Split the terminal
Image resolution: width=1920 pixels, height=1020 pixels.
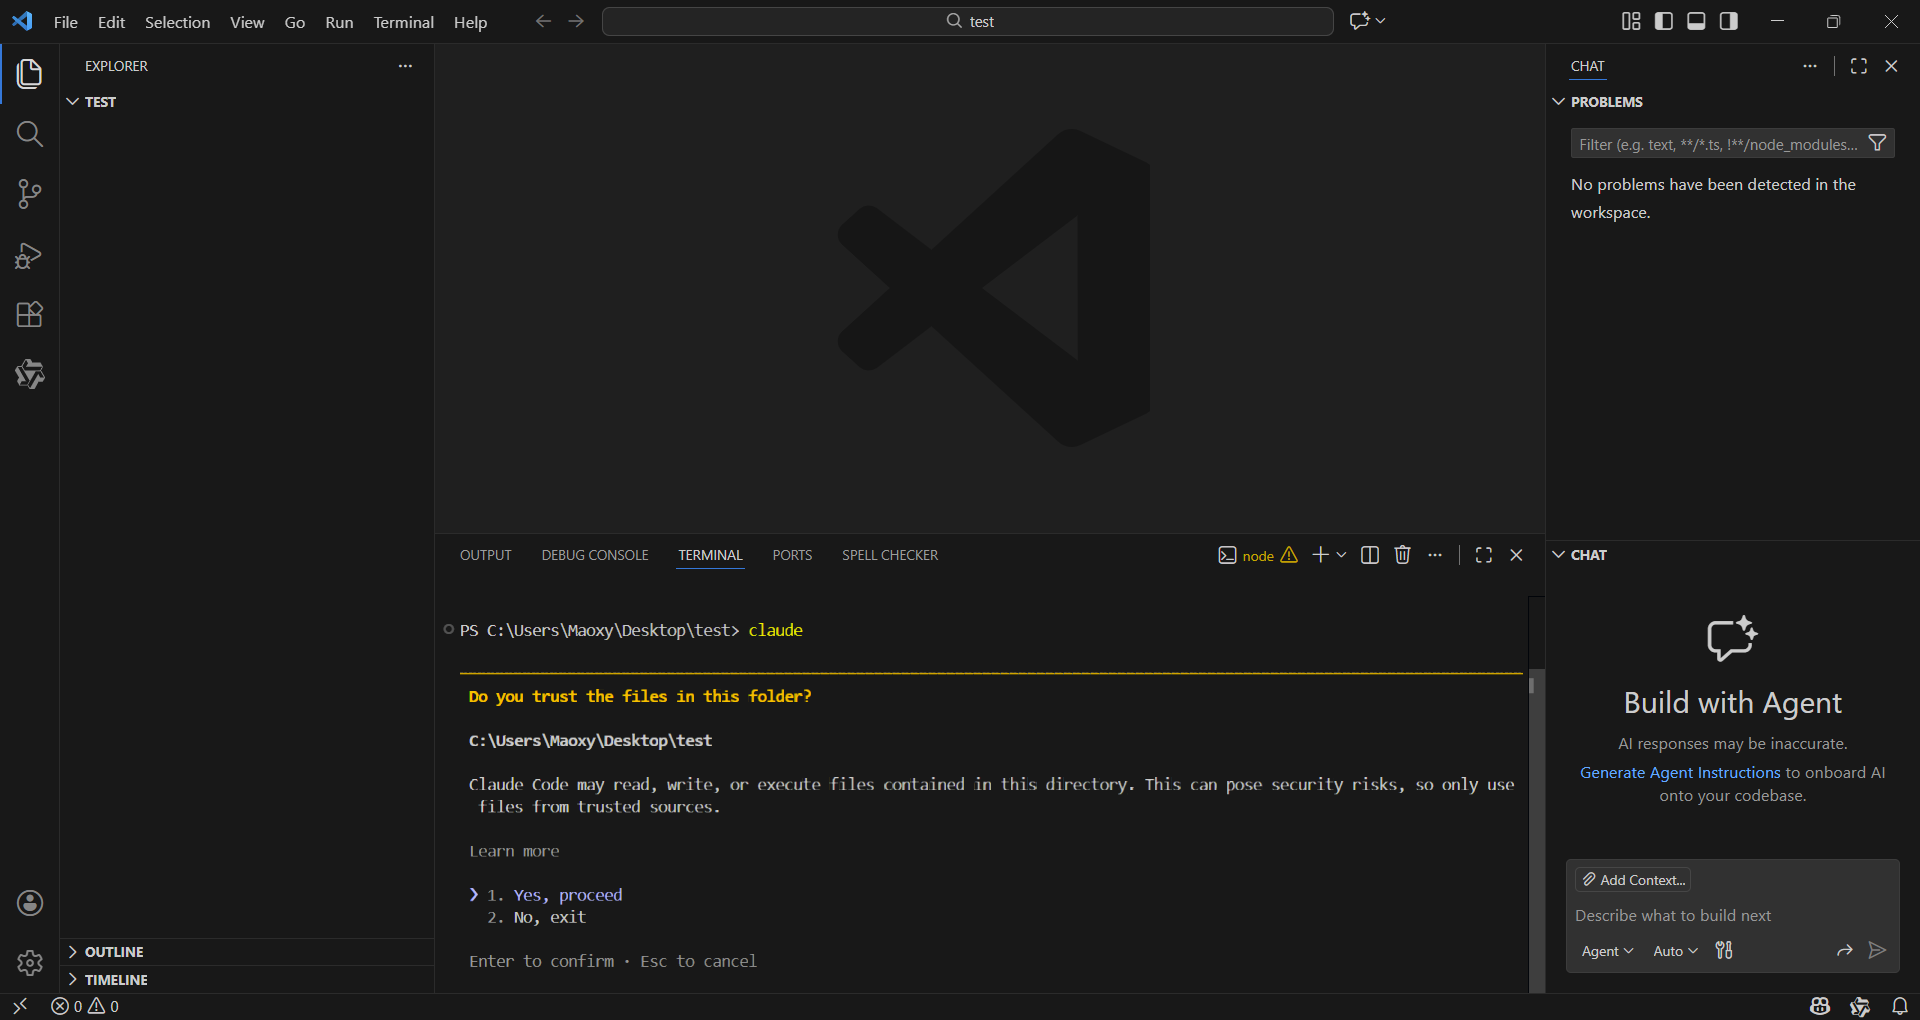point(1370,555)
